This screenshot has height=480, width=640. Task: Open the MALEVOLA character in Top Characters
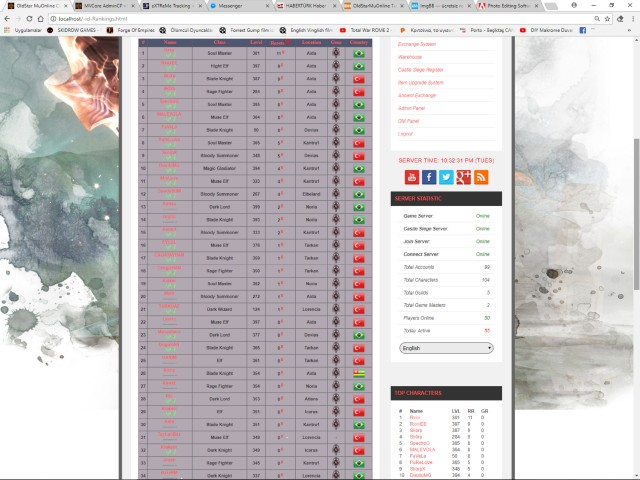(x=425, y=451)
